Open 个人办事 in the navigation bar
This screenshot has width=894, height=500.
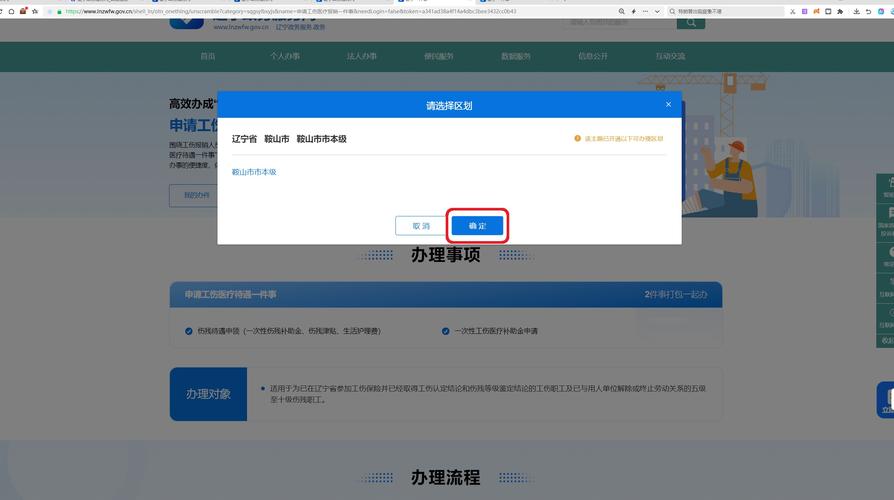(x=285, y=56)
